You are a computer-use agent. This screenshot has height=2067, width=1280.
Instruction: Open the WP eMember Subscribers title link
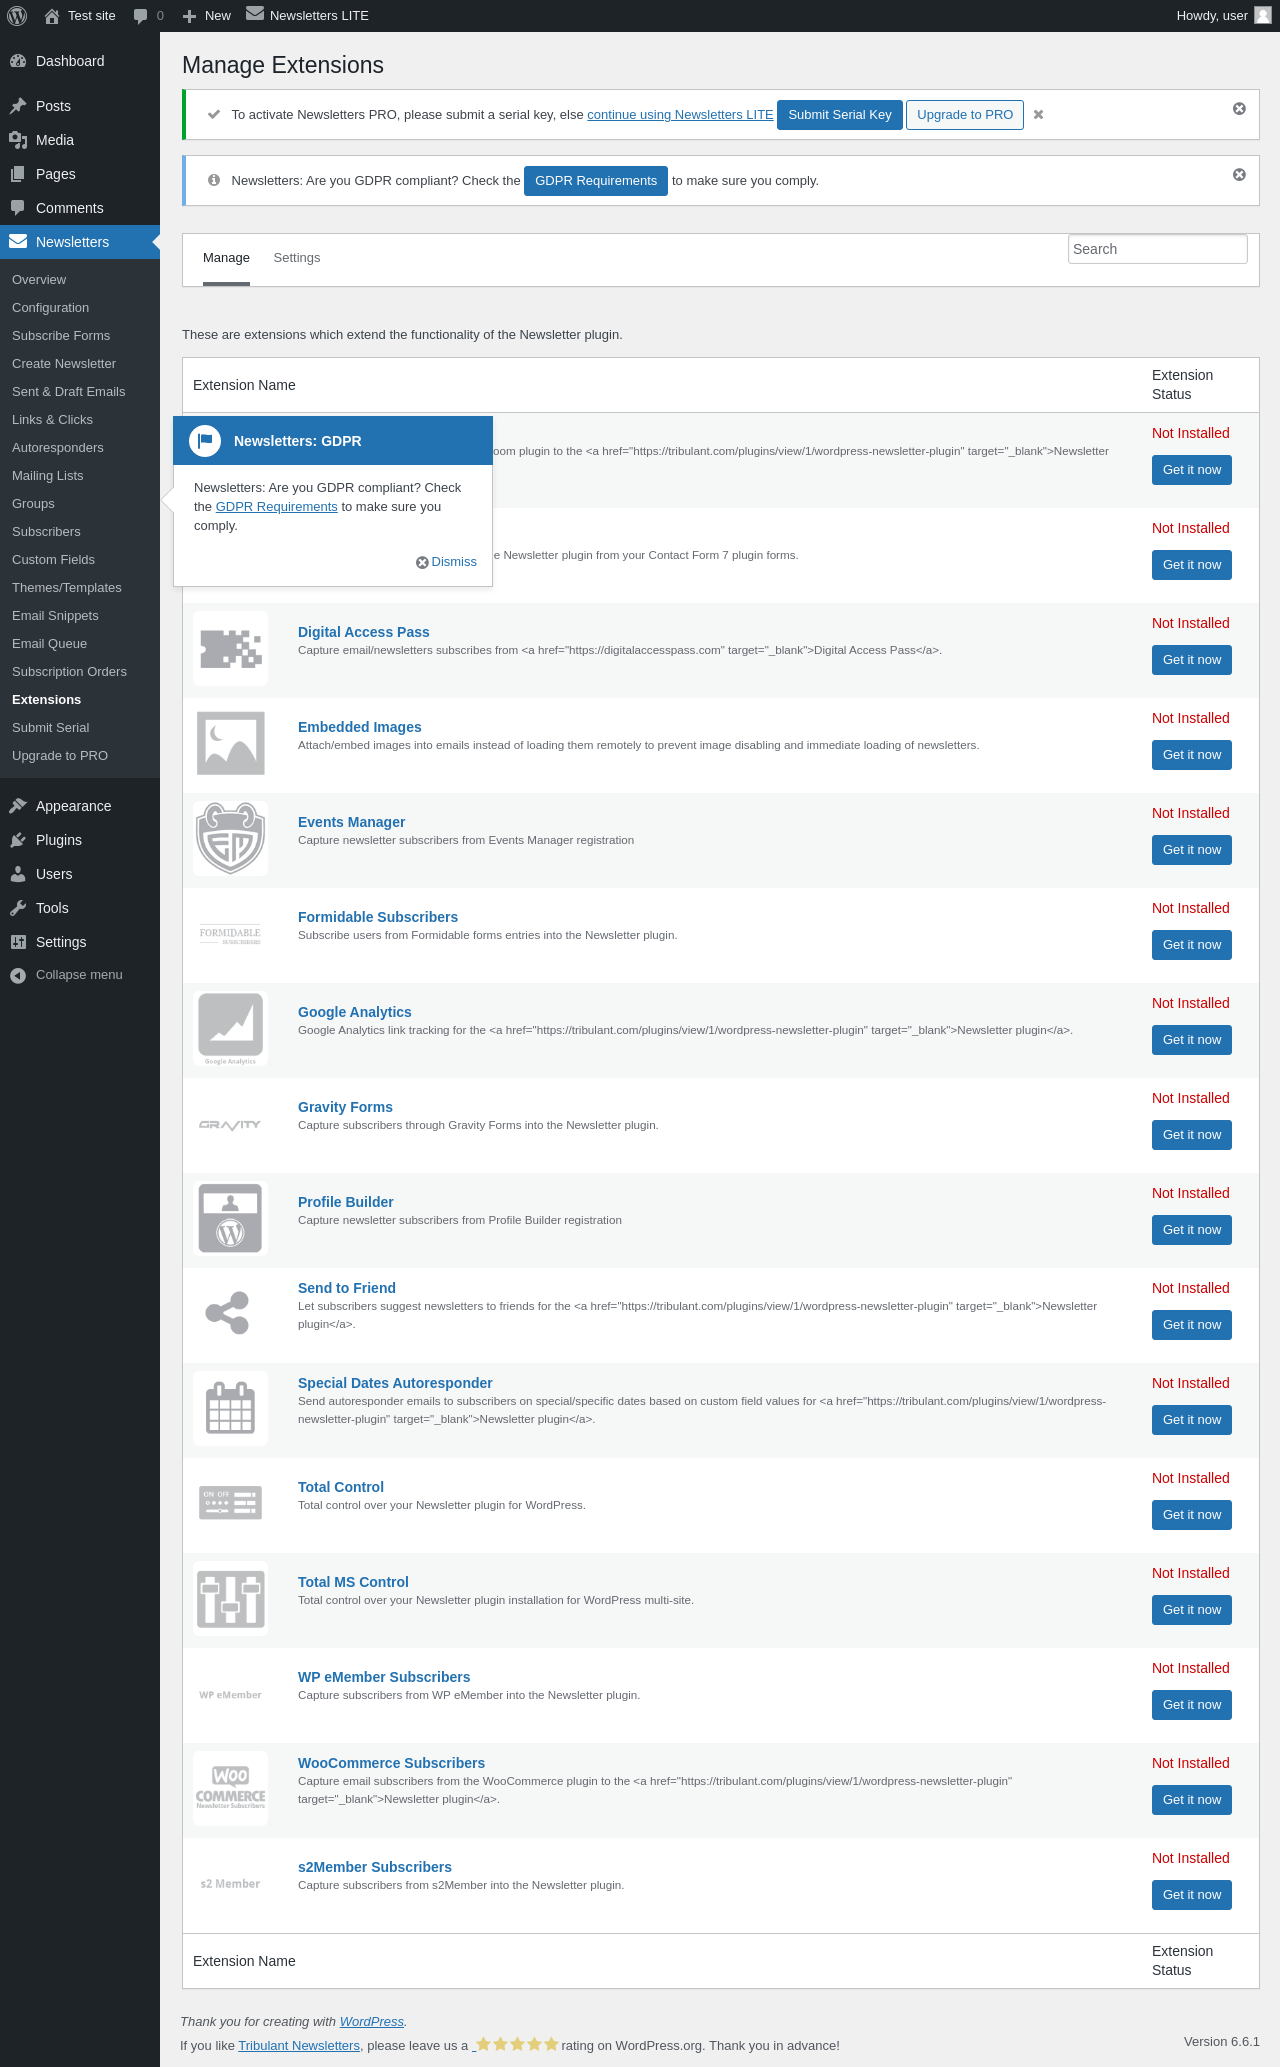point(384,1677)
